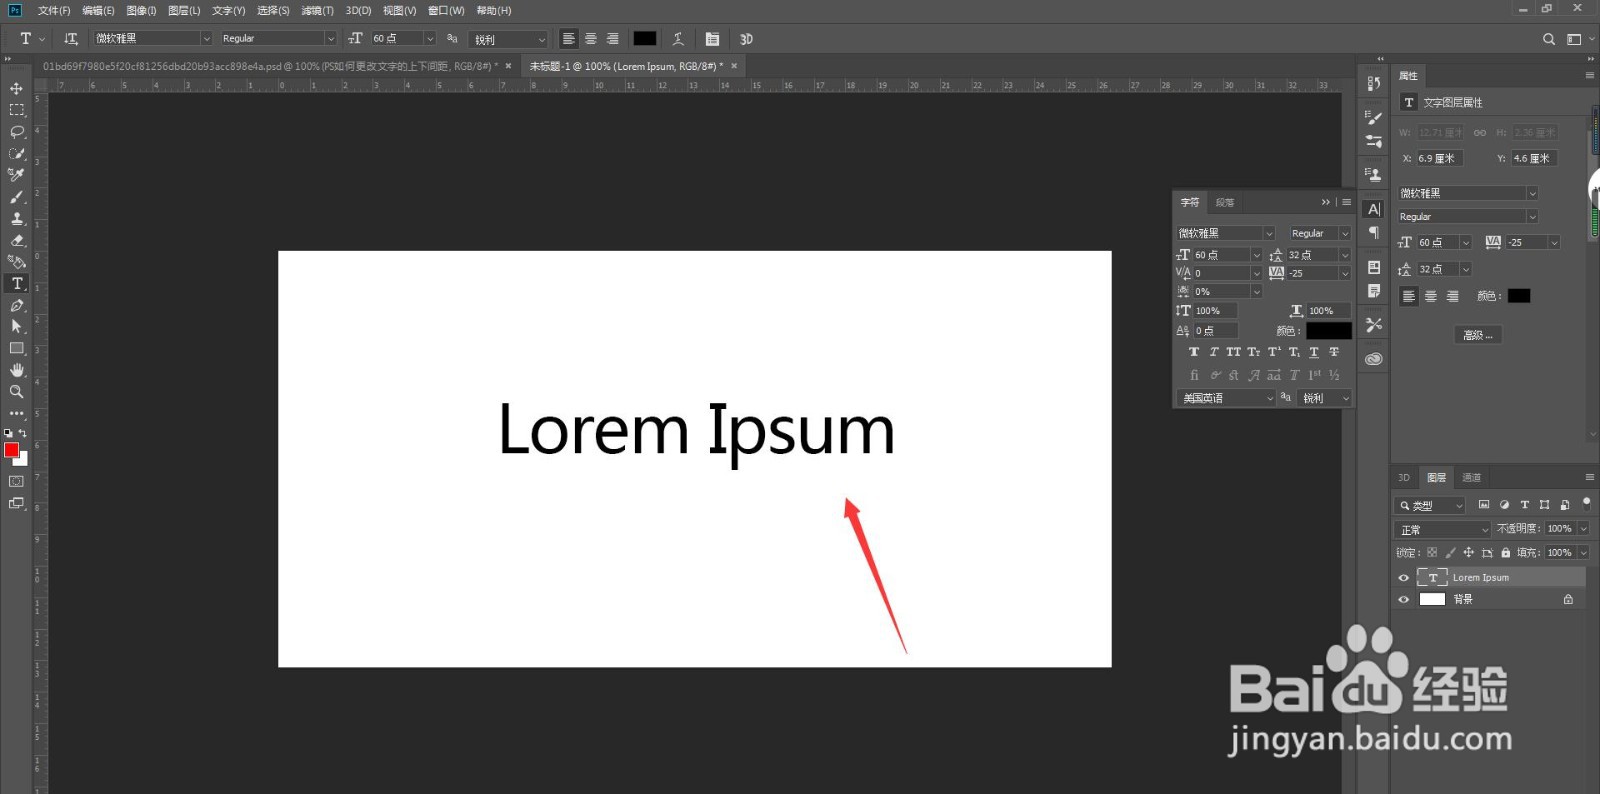
Task: Toggle All Caps in Character panel
Action: coord(1234,352)
